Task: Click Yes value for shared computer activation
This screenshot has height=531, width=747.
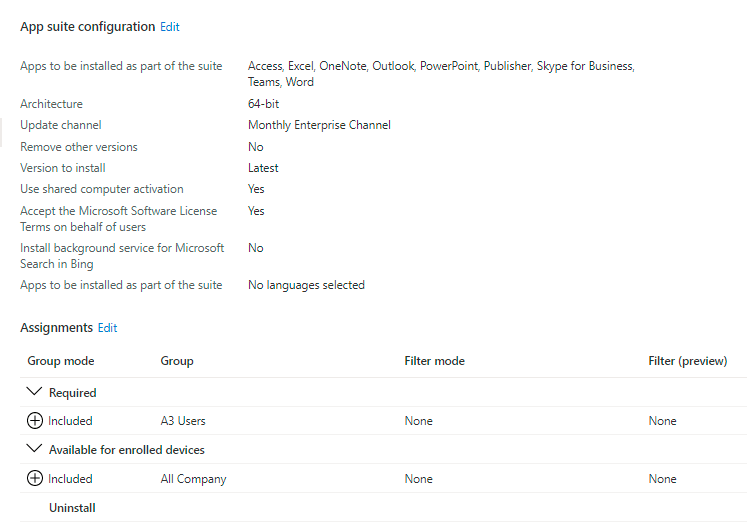Action: pyautogui.click(x=256, y=189)
